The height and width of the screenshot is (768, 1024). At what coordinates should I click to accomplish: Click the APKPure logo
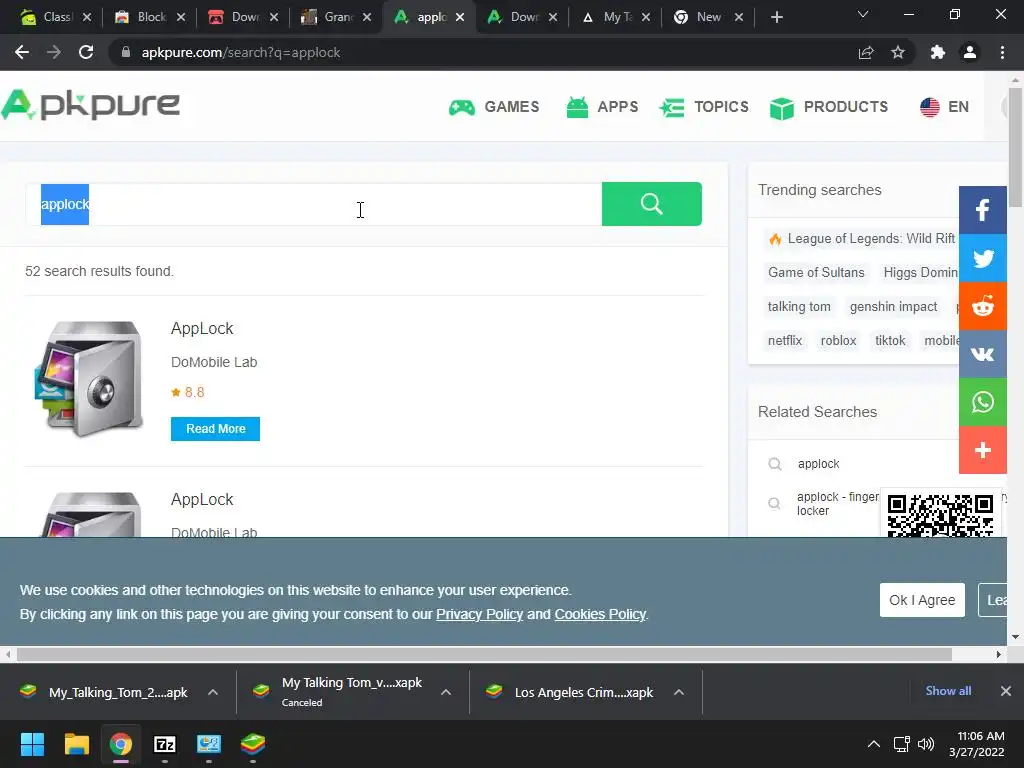point(91,105)
